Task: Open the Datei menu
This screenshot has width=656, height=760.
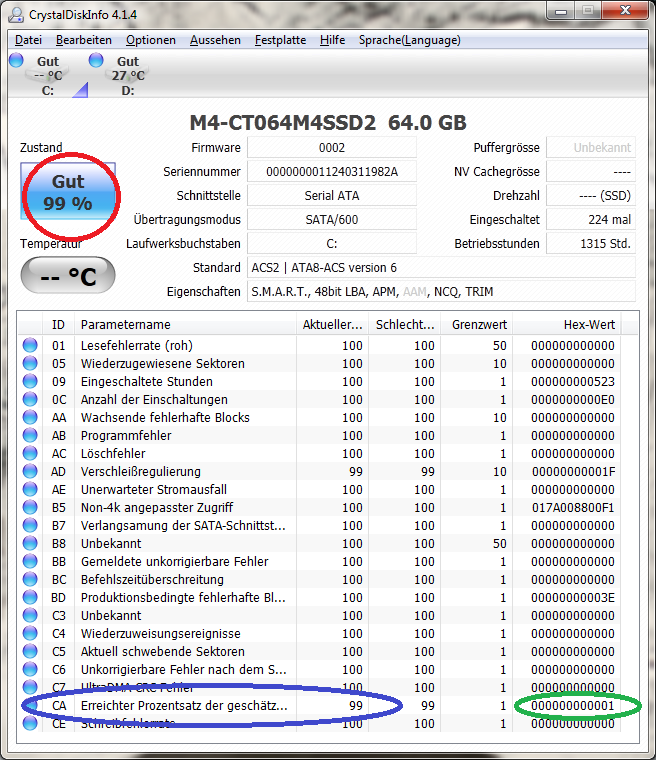Action: pos(28,40)
